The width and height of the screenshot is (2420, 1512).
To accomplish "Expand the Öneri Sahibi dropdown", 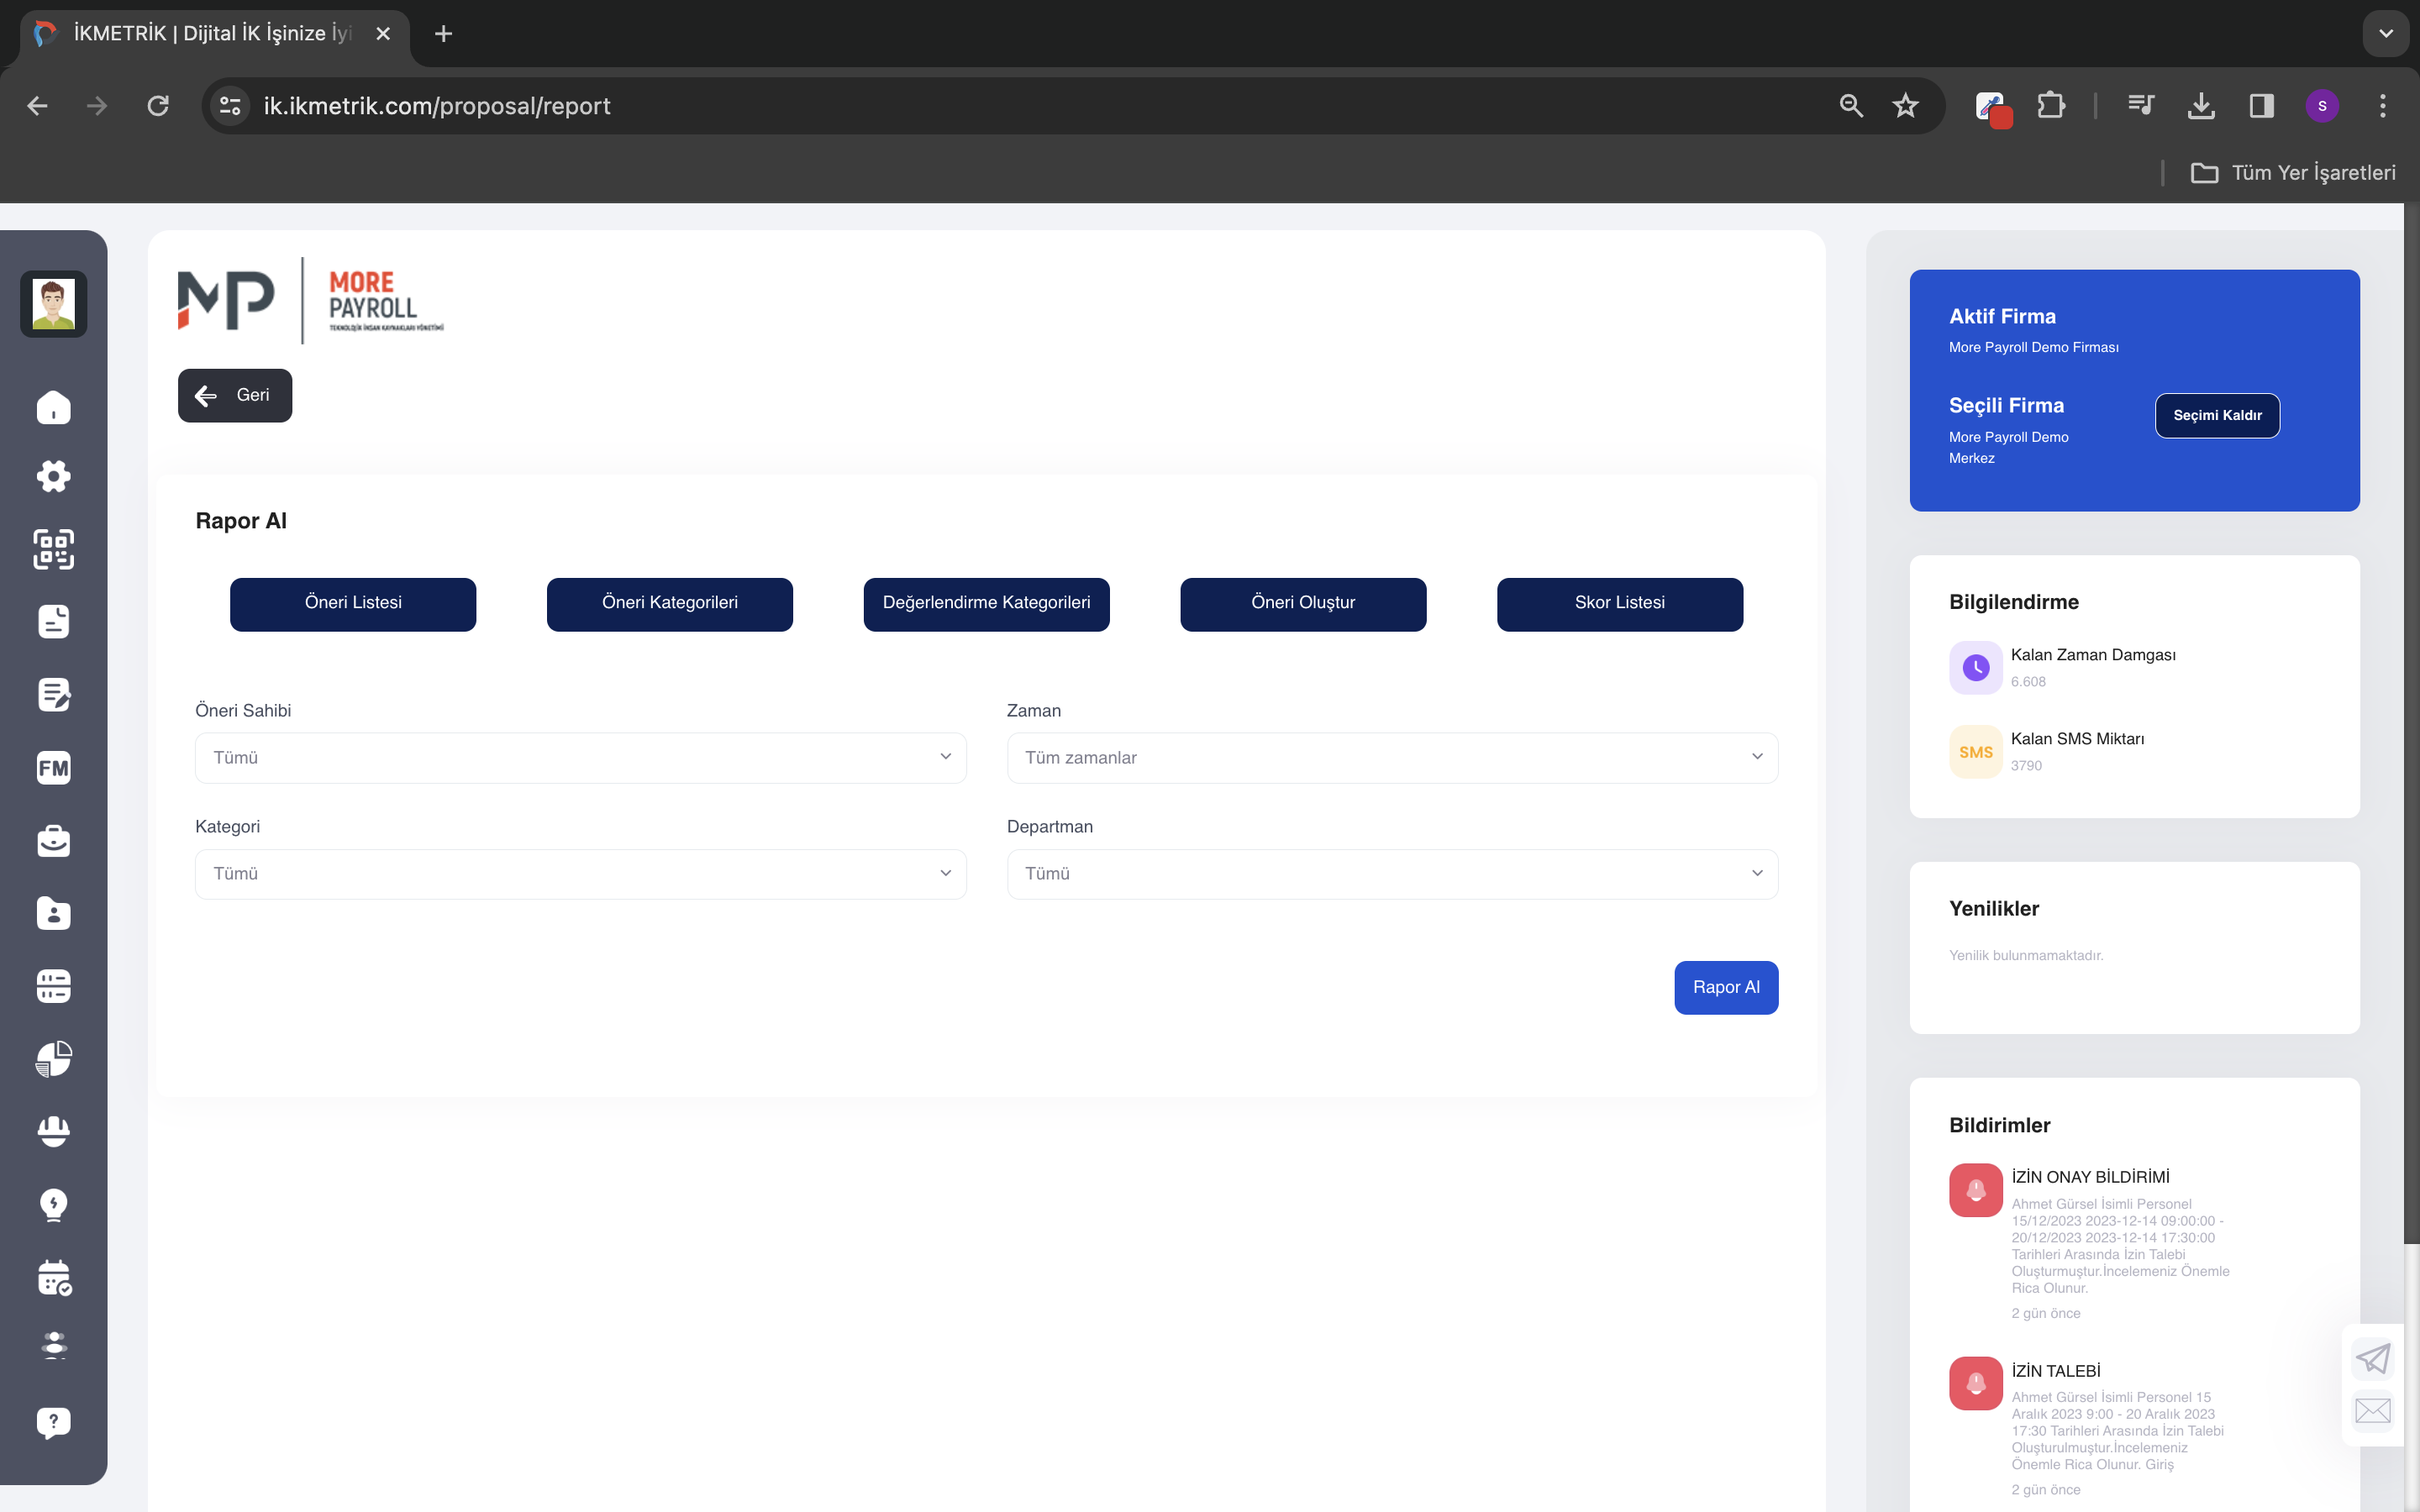I will (x=580, y=758).
